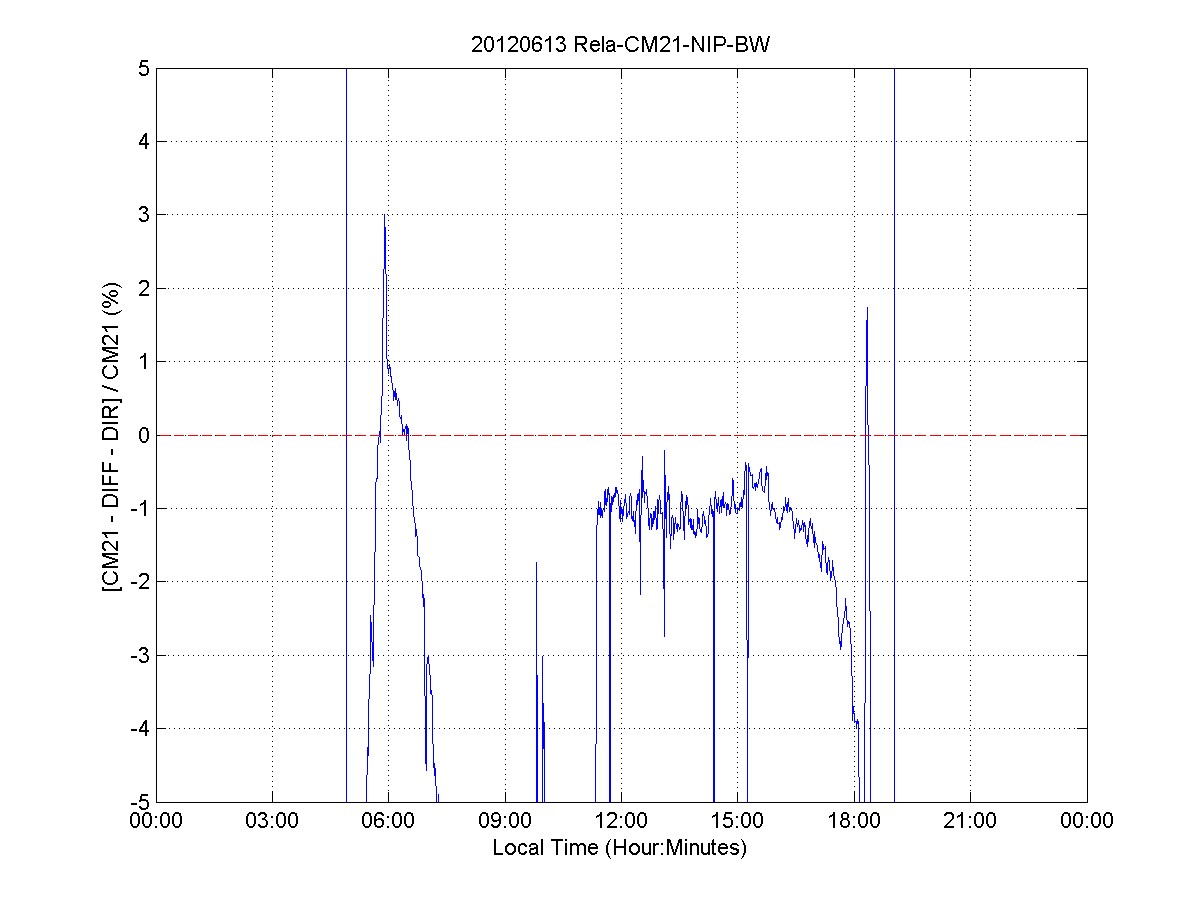Viewport: 1201px width, 901px height.
Task: Click the y-axis tick label -5
Action: (141, 802)
